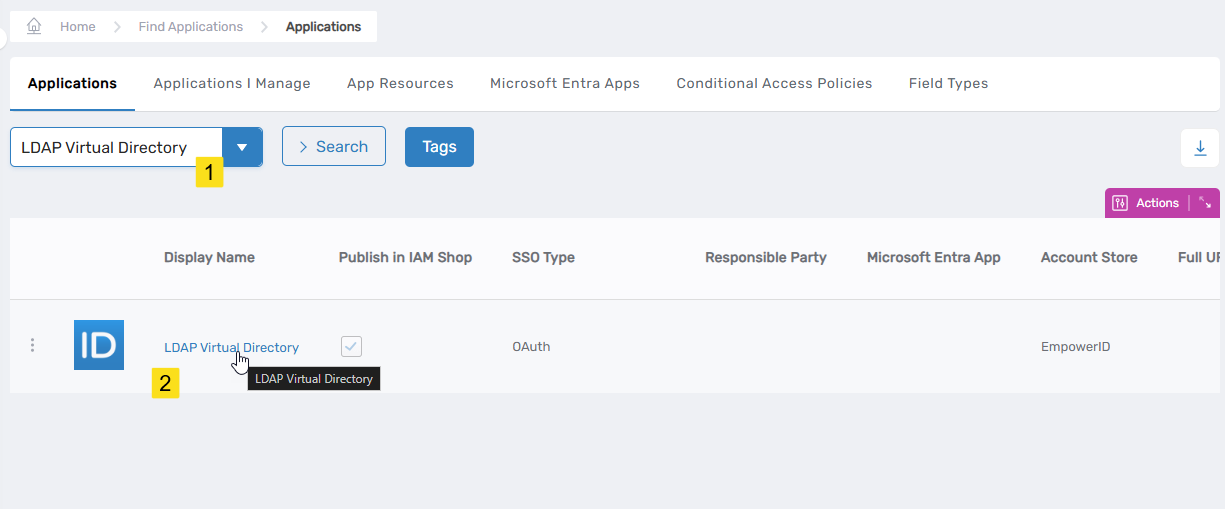Screen dimensions: 1225x509
Task: Switch to Applications I Manage tab
Action: [232, 83]
